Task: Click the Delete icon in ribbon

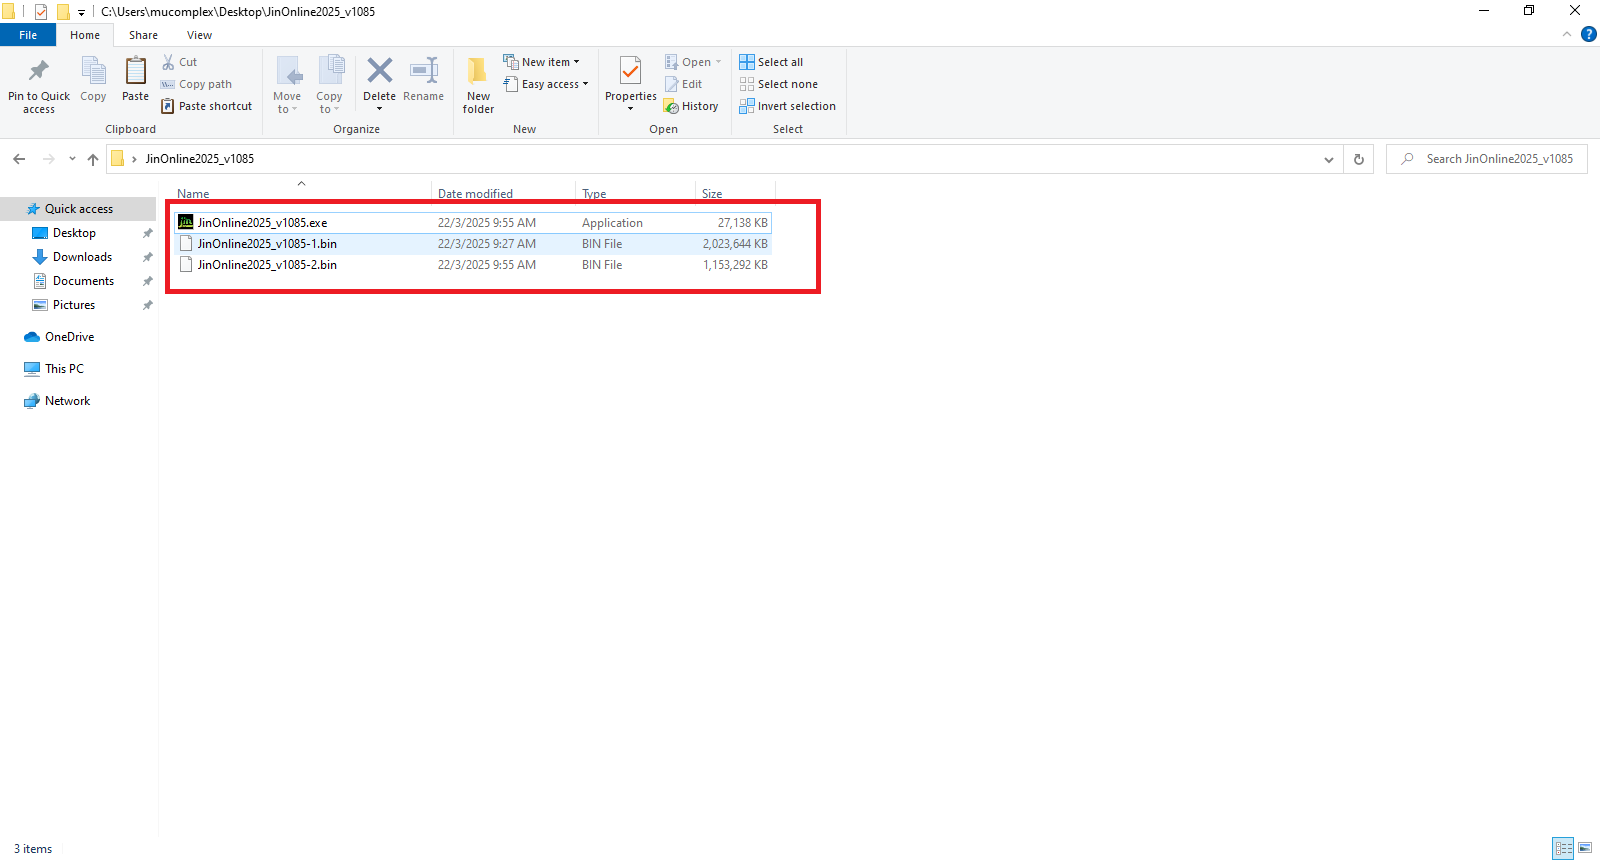Action: (x=379, y=72)
